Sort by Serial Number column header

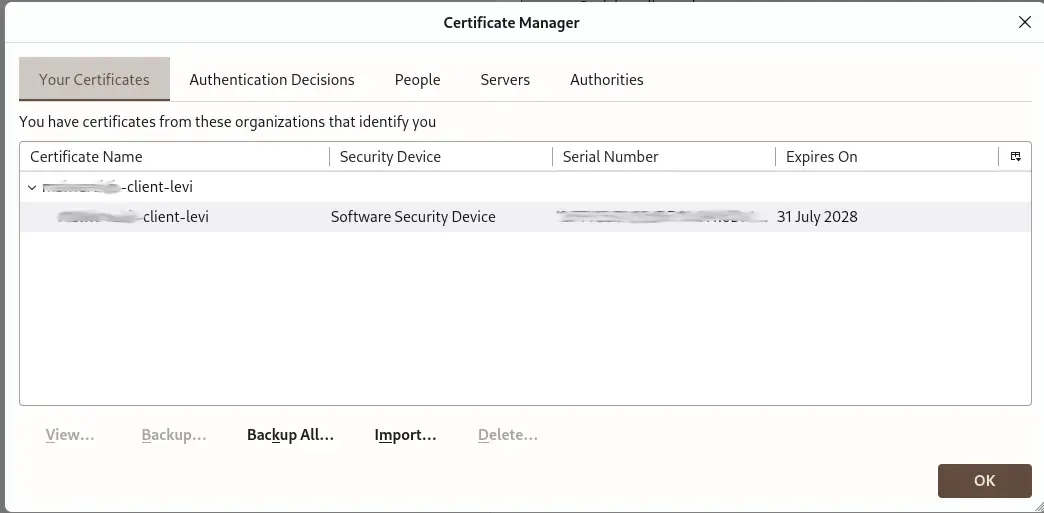[x=664, y=157]
